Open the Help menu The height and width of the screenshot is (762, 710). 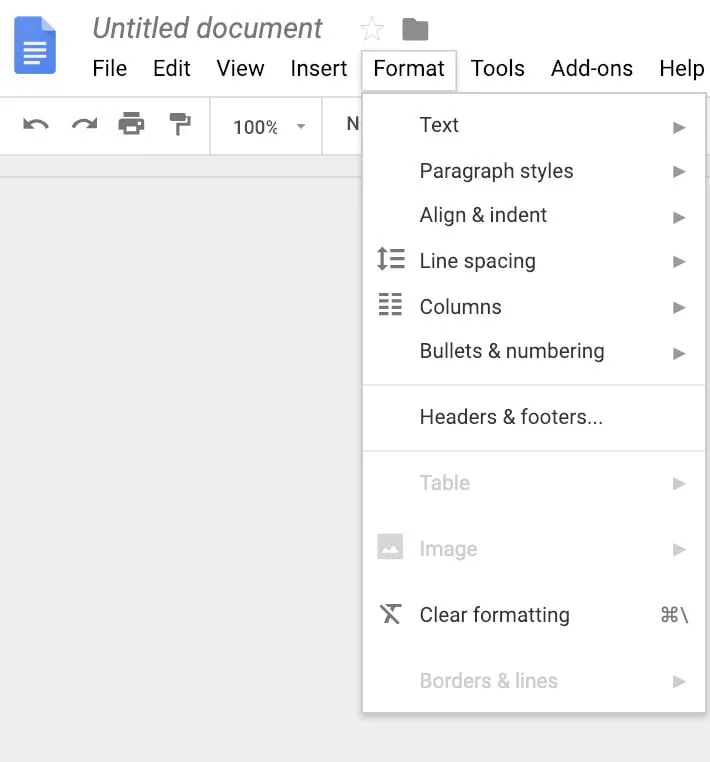681,68
